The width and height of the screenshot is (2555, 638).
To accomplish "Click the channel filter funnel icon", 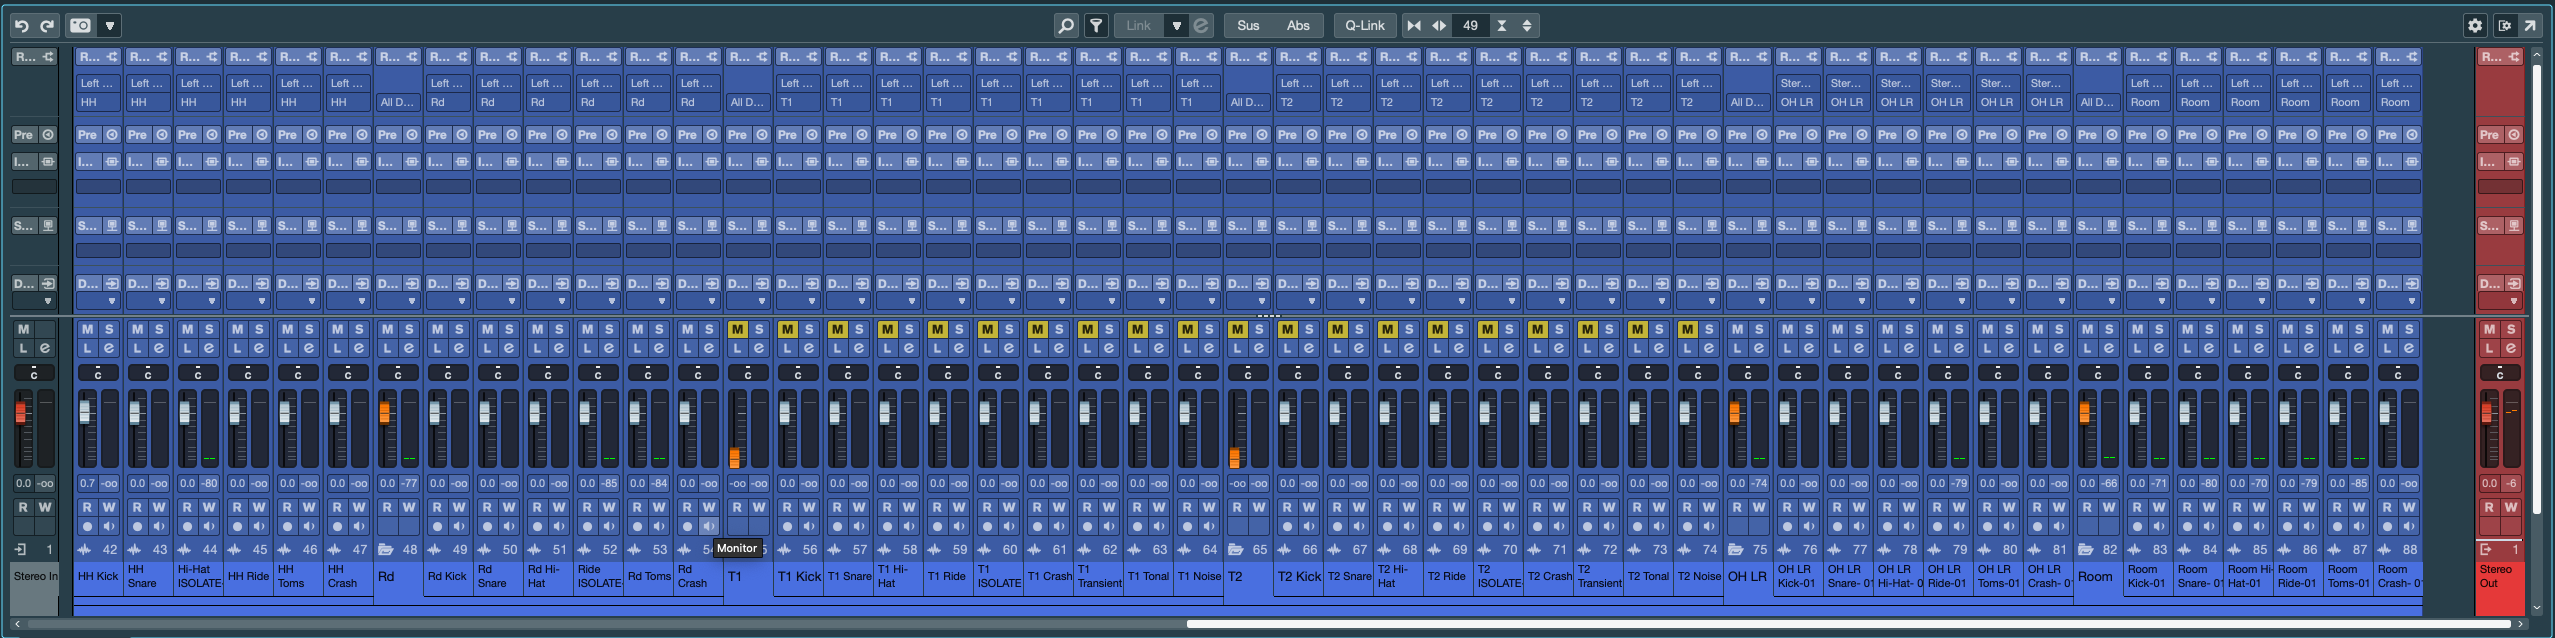I will (x=1096, y=26).
